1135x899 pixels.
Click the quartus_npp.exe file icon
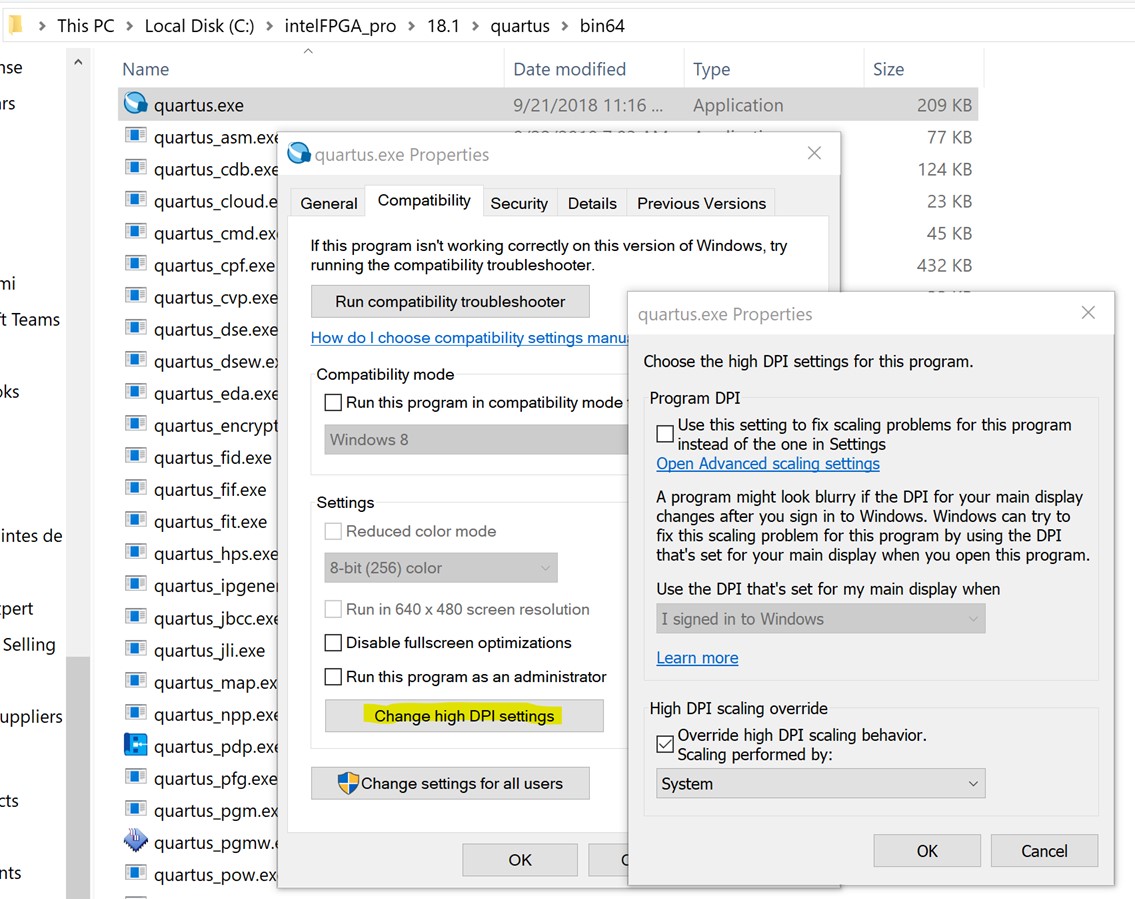(135, 713)
